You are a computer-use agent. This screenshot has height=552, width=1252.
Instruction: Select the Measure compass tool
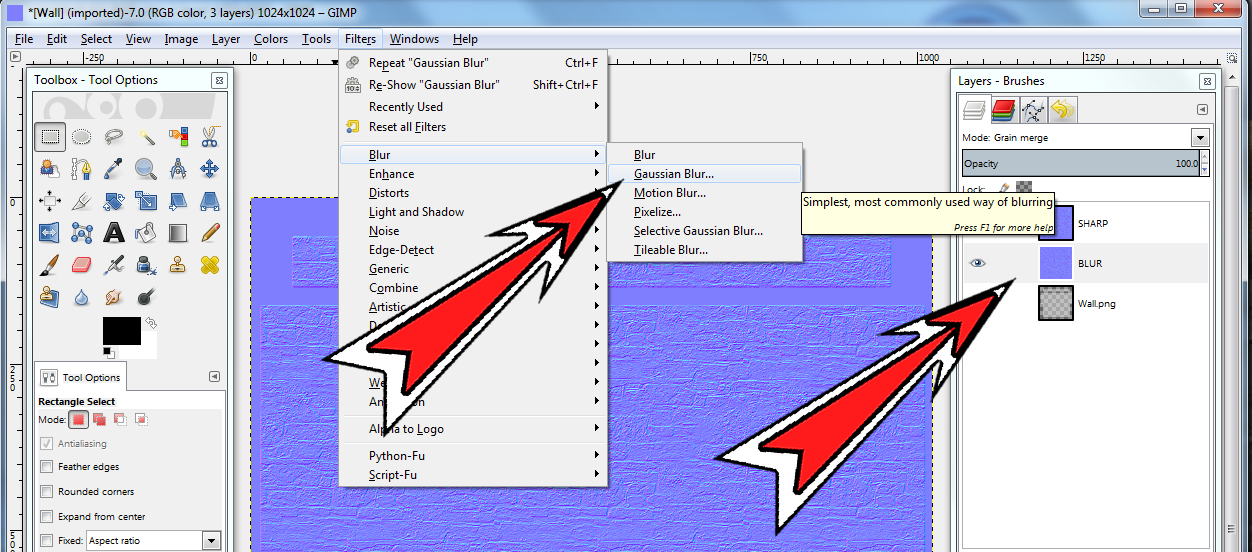pos(178,169)
